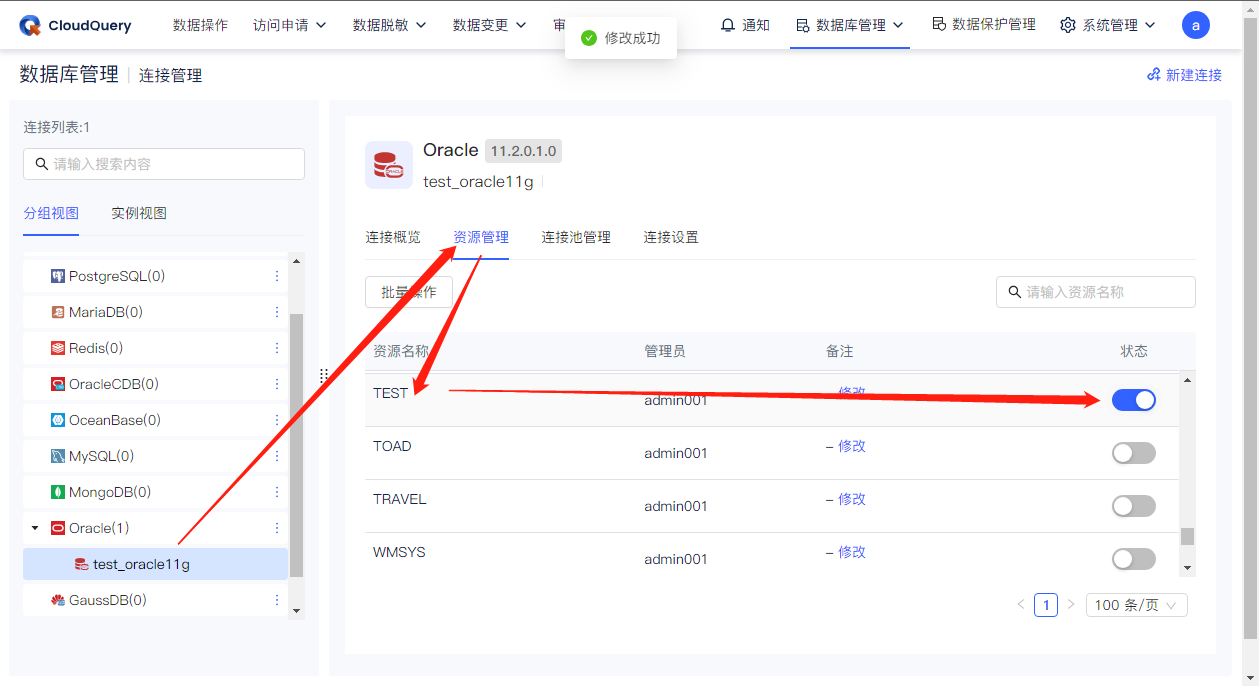Switch to the 资源管理 tab

(481, 237)
